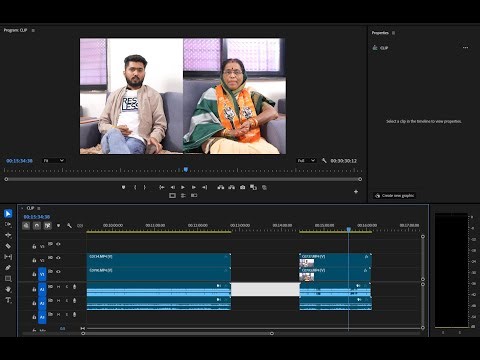Toggle lock on highlighted V1 track
This screenshot has width=480, height=360.
pos(34,274)
